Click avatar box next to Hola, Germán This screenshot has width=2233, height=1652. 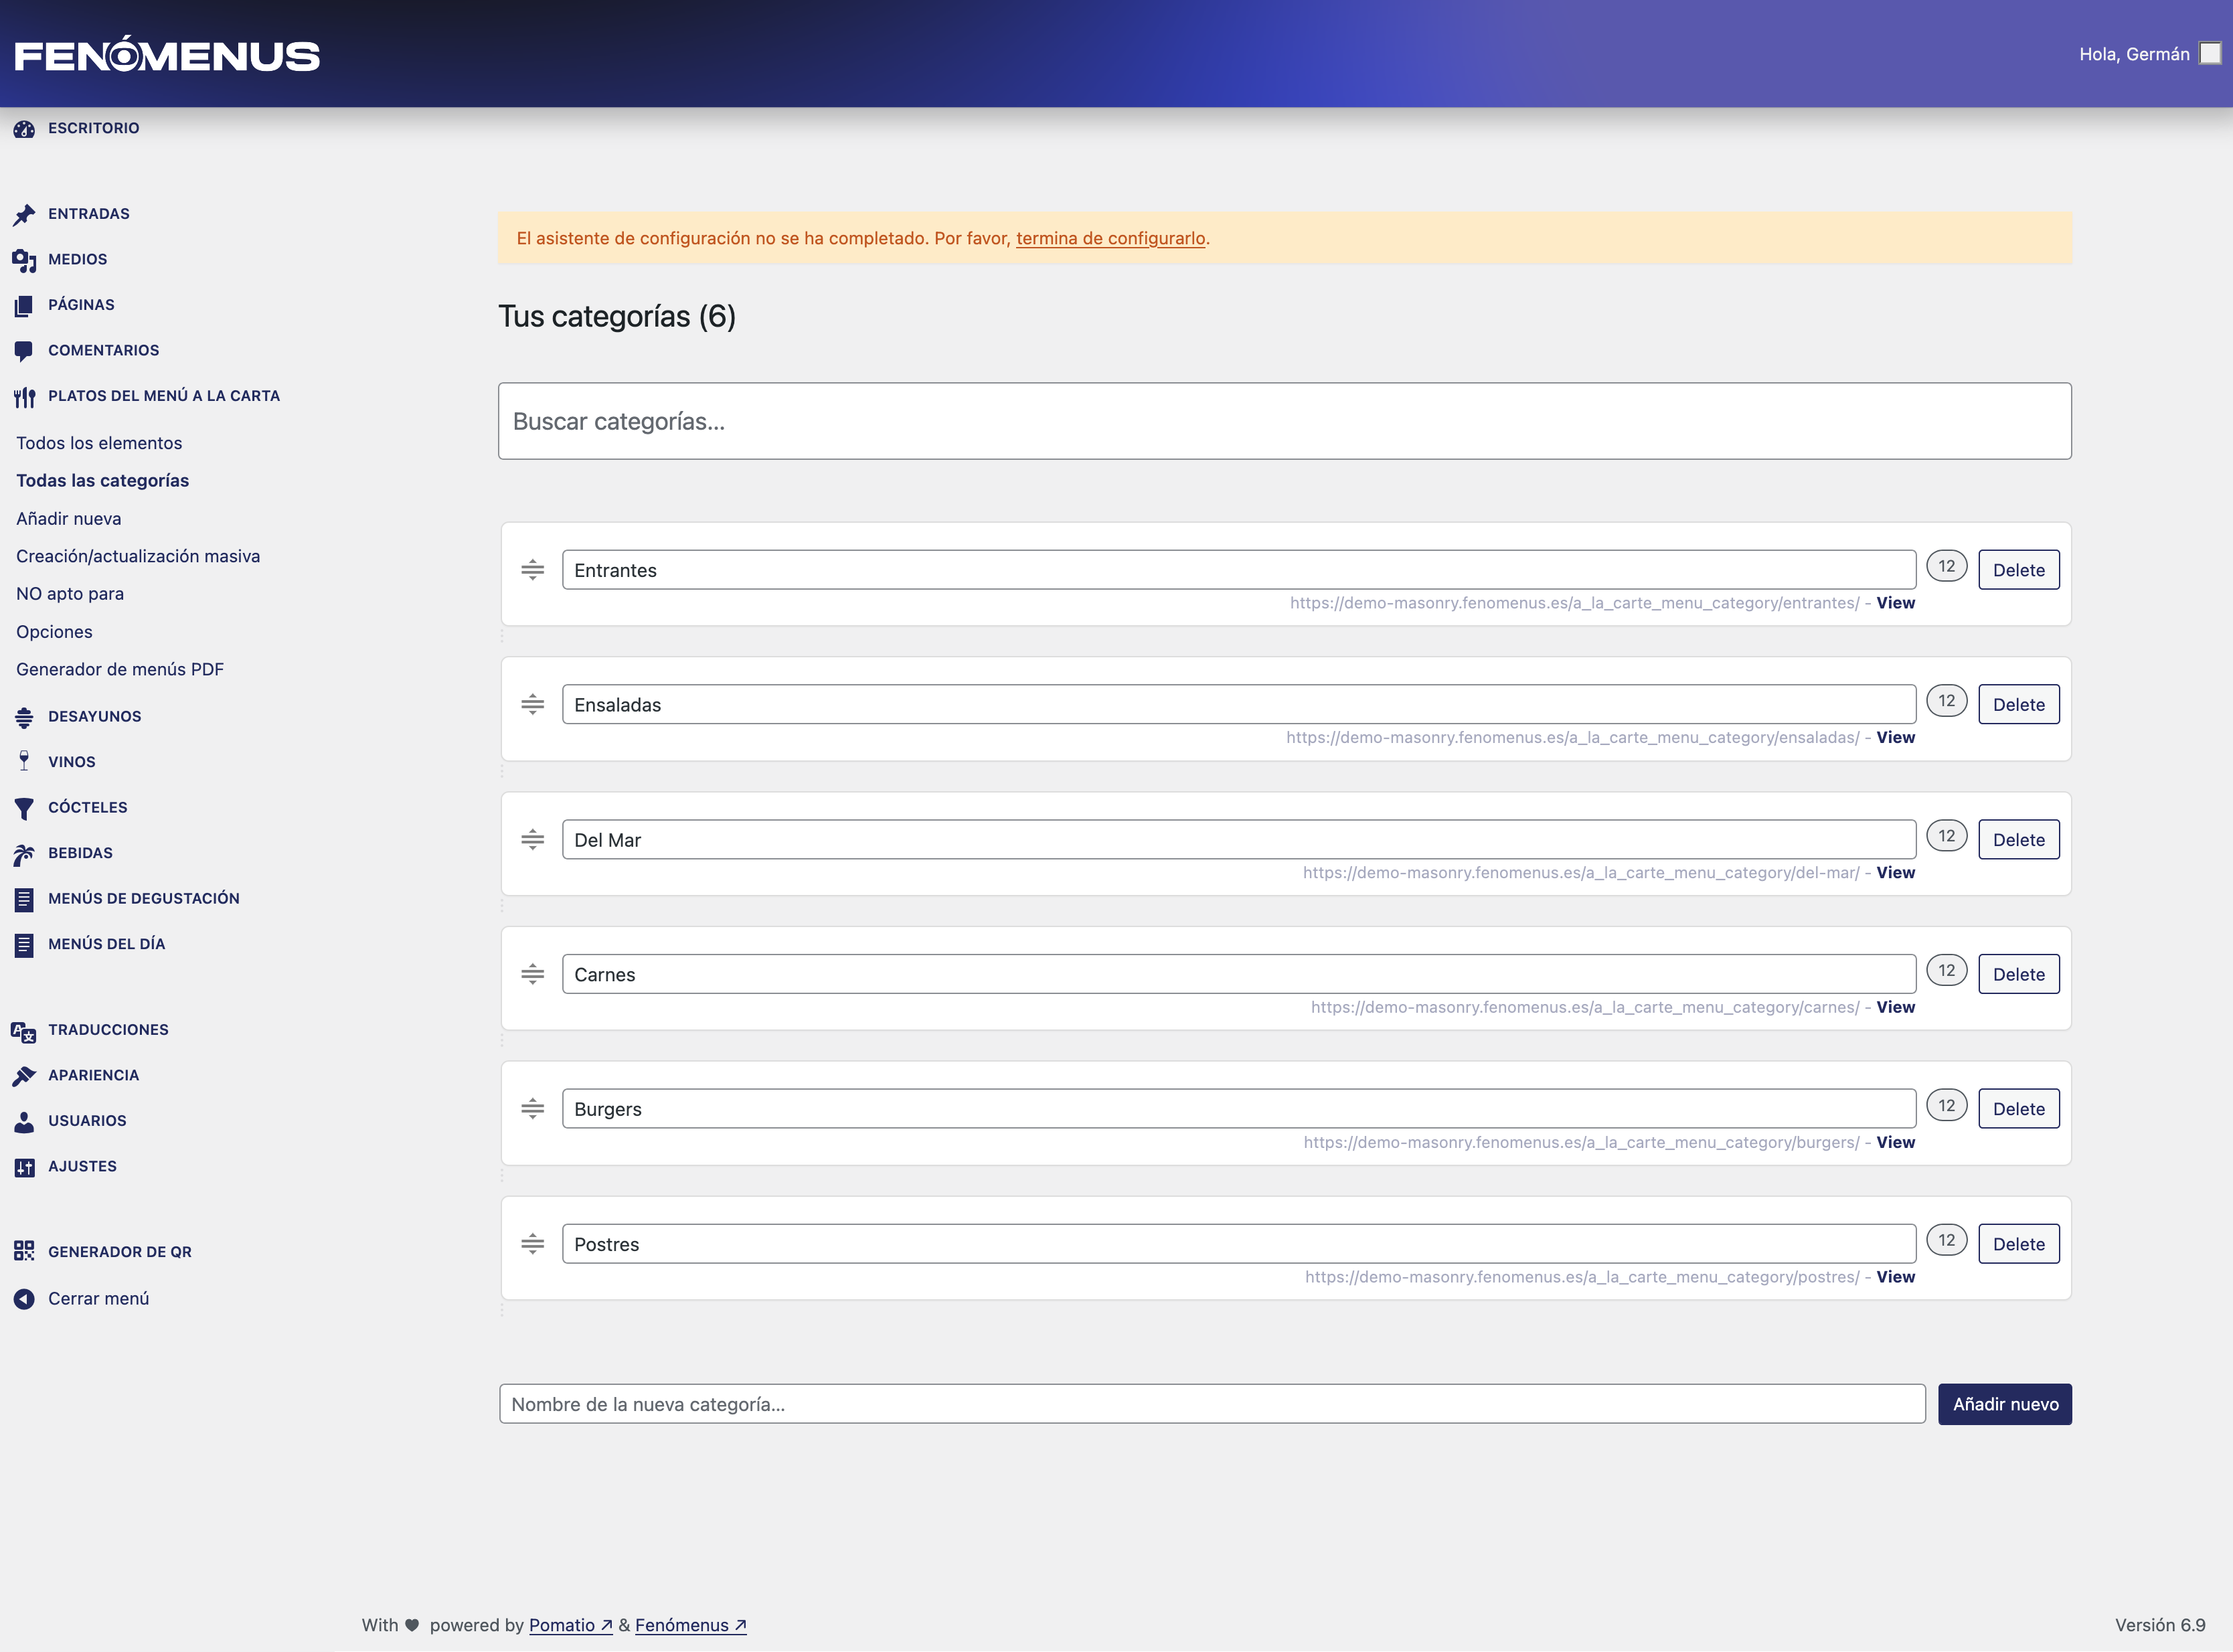(2210, 54)
